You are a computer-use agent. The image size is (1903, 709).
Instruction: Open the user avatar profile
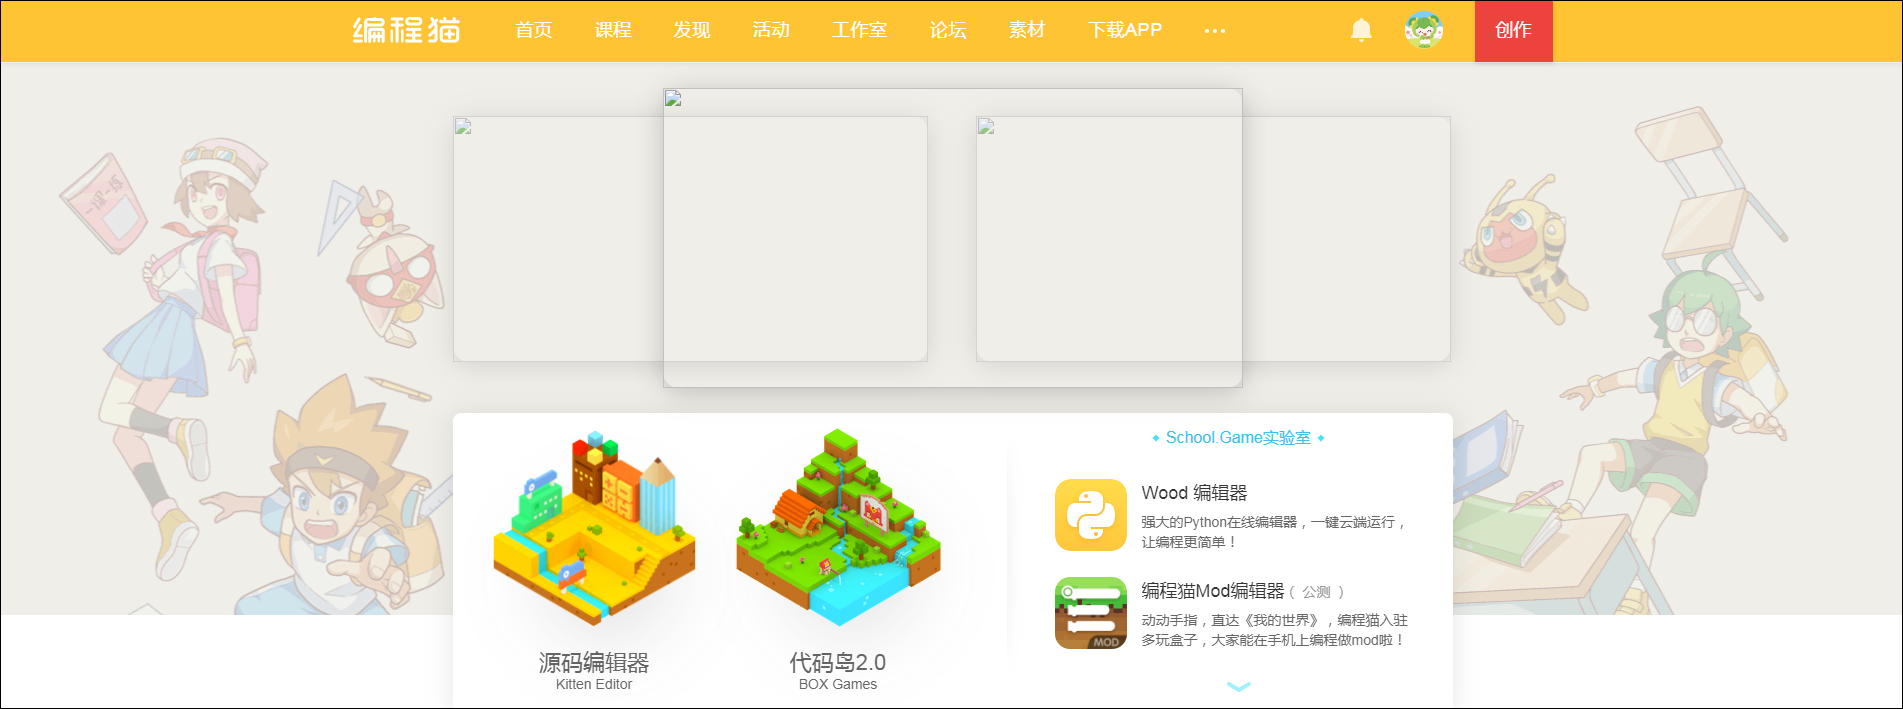[x=1424, y=31]
